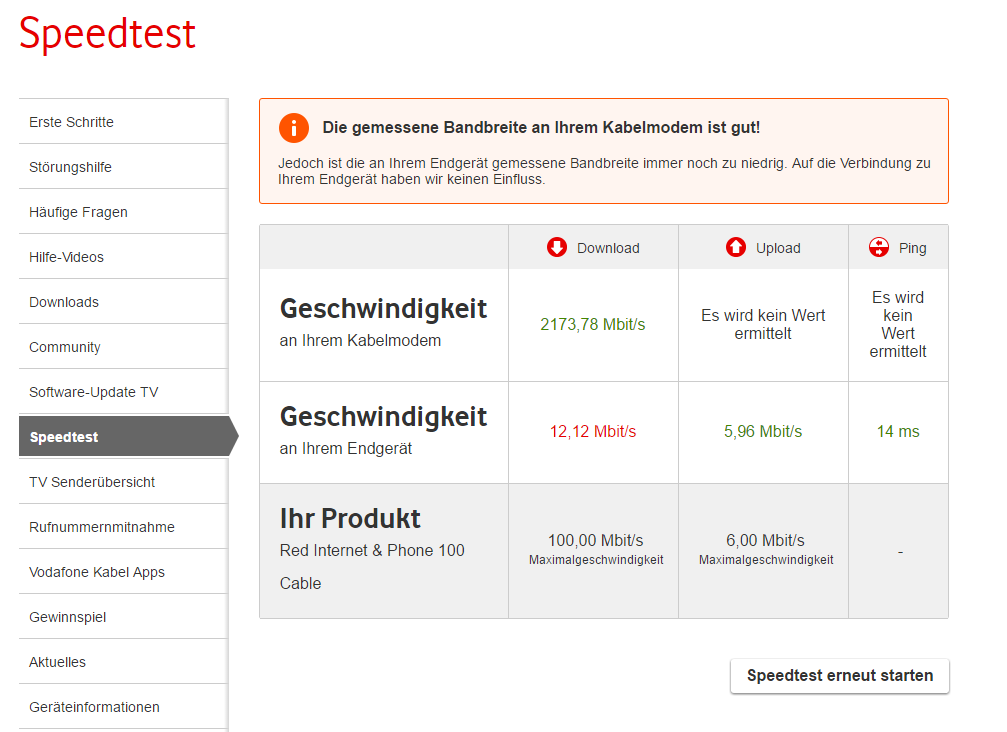Navigate to Downloads in sidebar
1007x732 pixels.
click(x=64, y=302)
